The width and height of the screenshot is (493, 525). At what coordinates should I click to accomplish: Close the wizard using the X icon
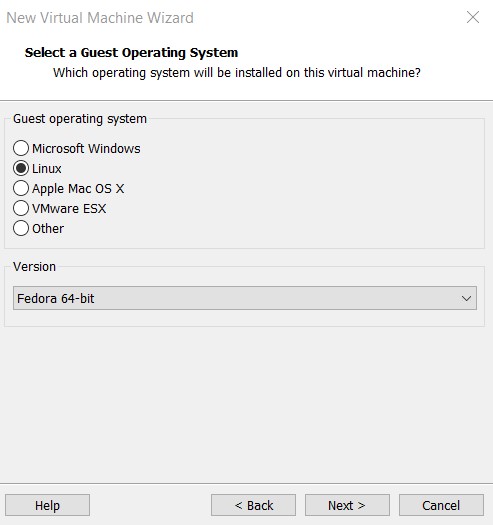(x=473, y=17)
